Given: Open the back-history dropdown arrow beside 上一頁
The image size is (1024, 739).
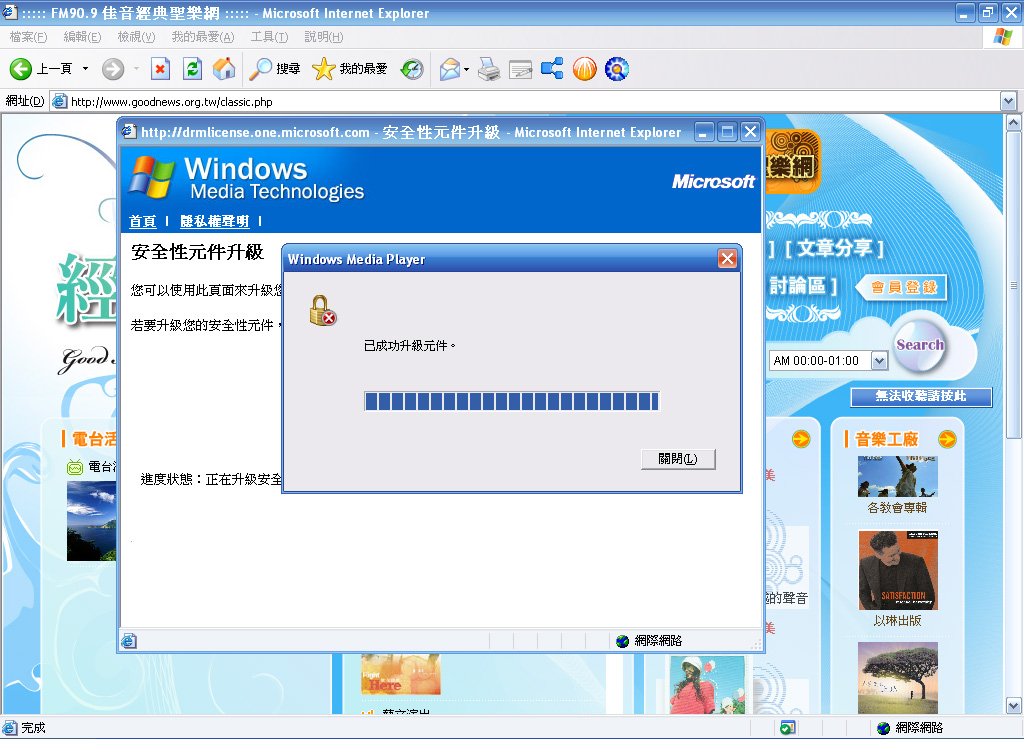Looking at the screenshot, I should [x=85, y=69].
